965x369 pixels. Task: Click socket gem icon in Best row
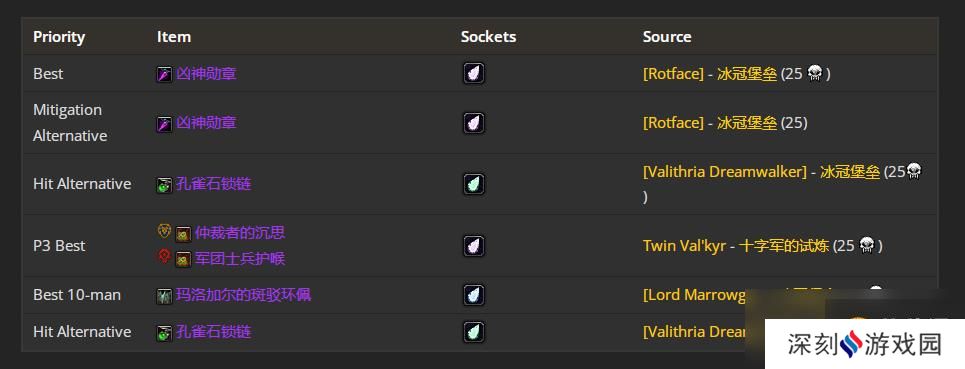click(x=473, y=74)
